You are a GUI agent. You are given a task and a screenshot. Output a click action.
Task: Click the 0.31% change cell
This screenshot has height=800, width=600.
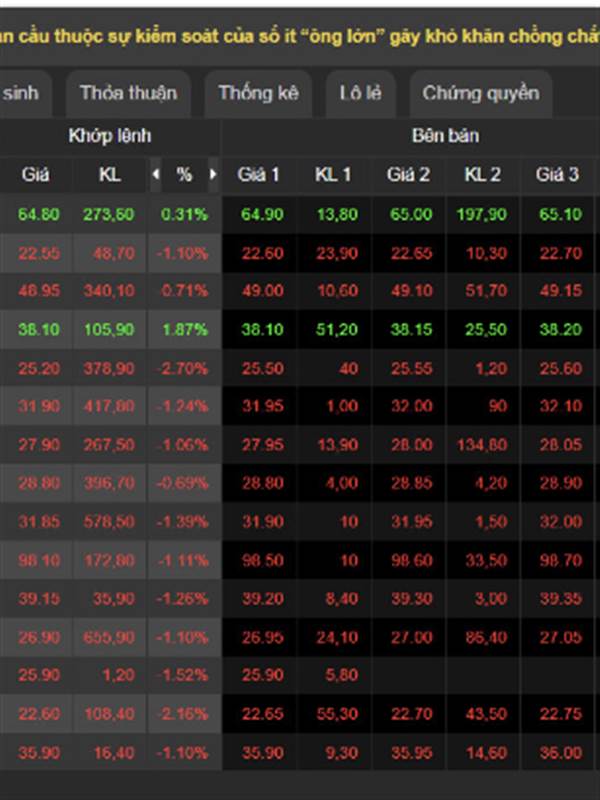184,214
